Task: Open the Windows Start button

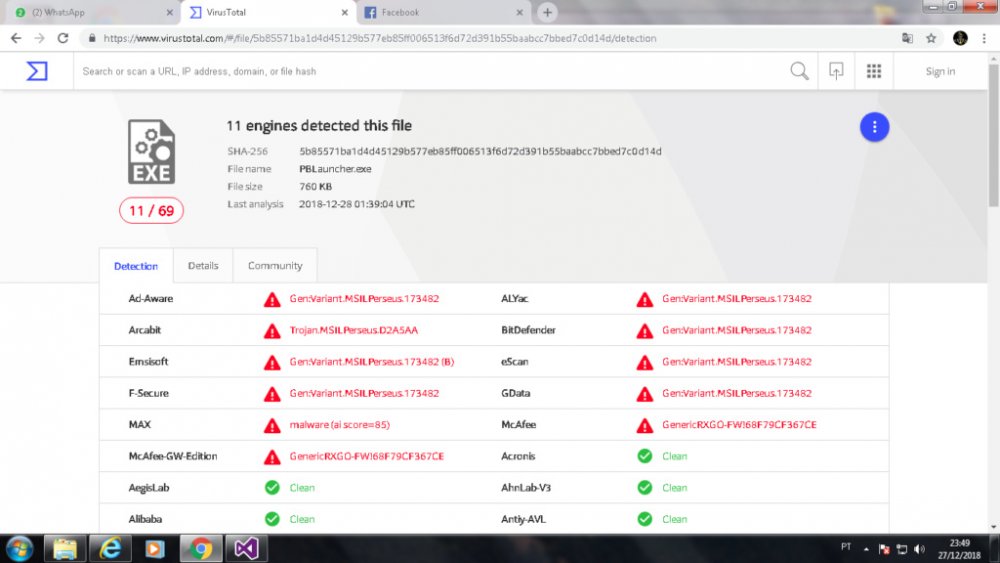Action: (20, 549)
